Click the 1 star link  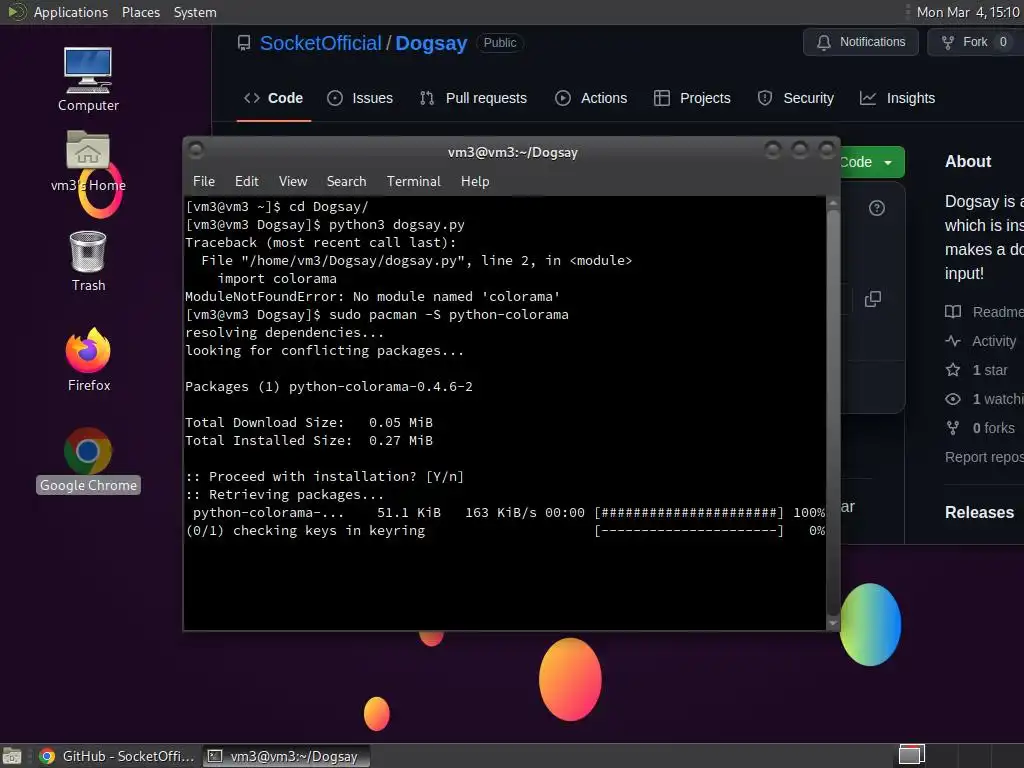[989, 370]
